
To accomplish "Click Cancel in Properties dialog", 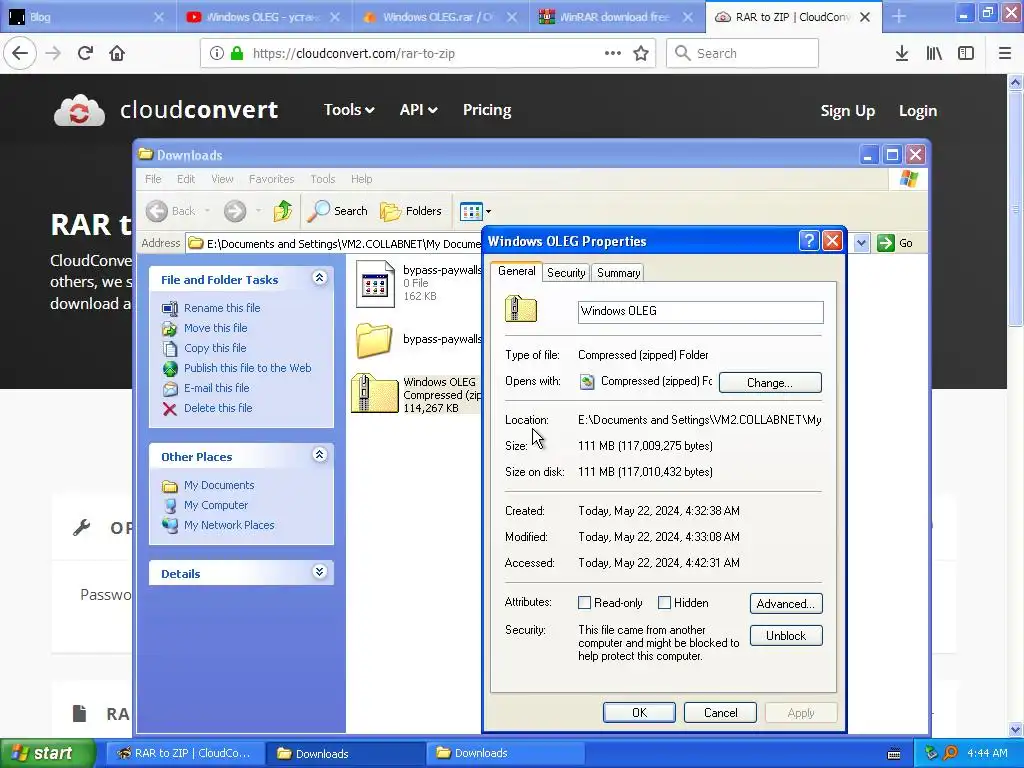I will point(720,712).
